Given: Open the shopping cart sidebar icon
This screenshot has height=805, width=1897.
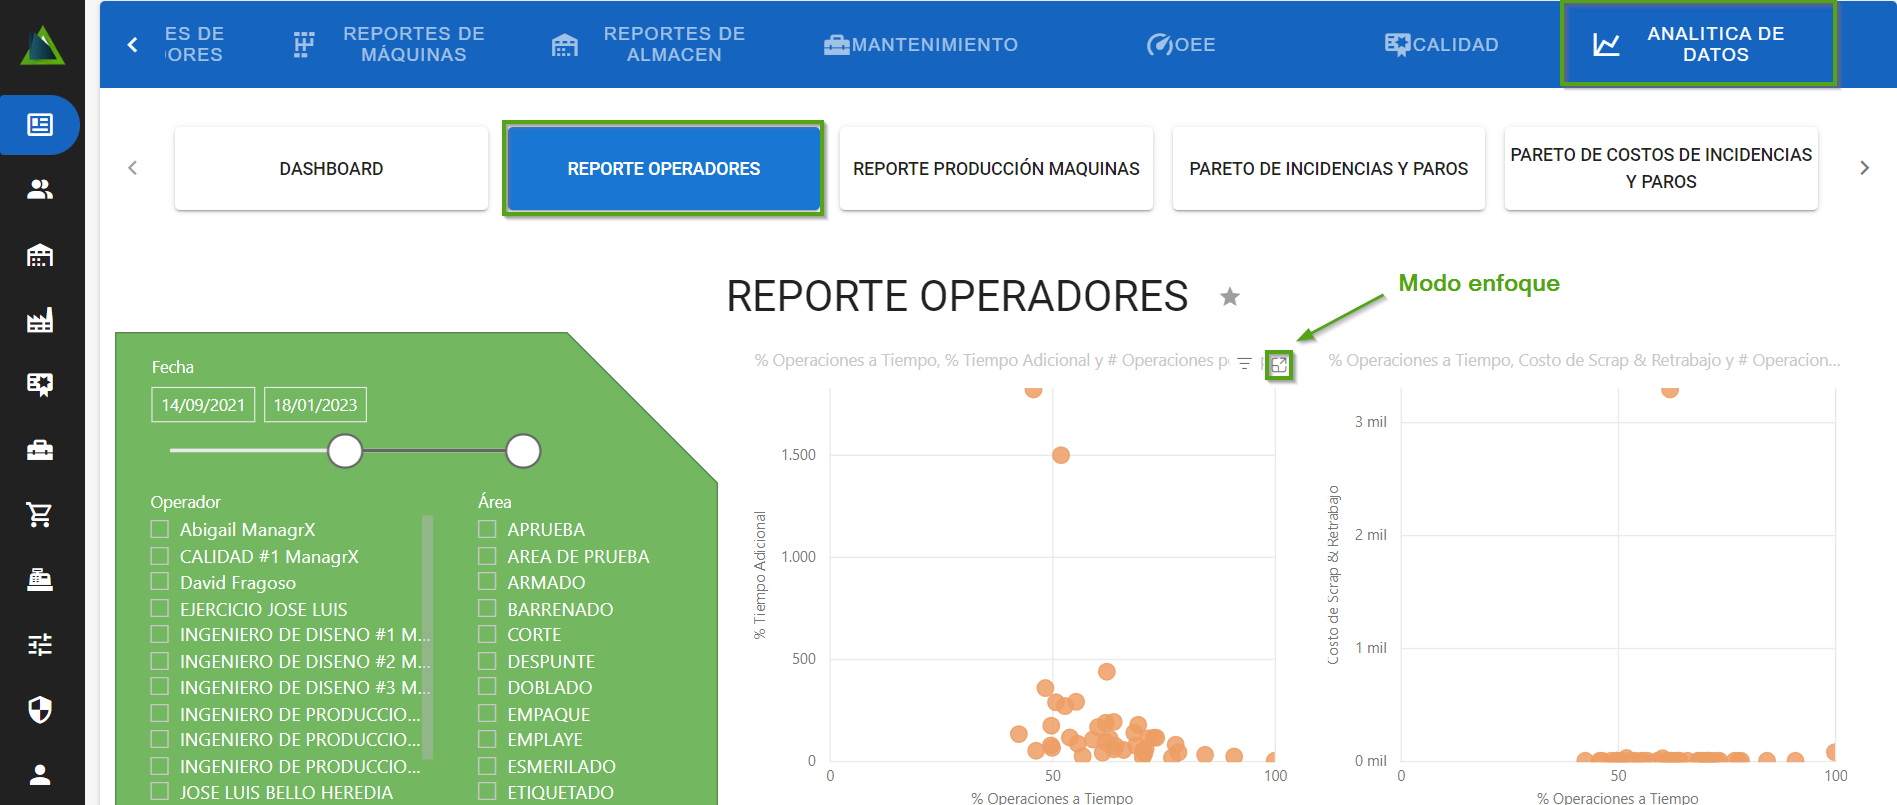Looking at the screenshot, I should [x=40, y=515].
